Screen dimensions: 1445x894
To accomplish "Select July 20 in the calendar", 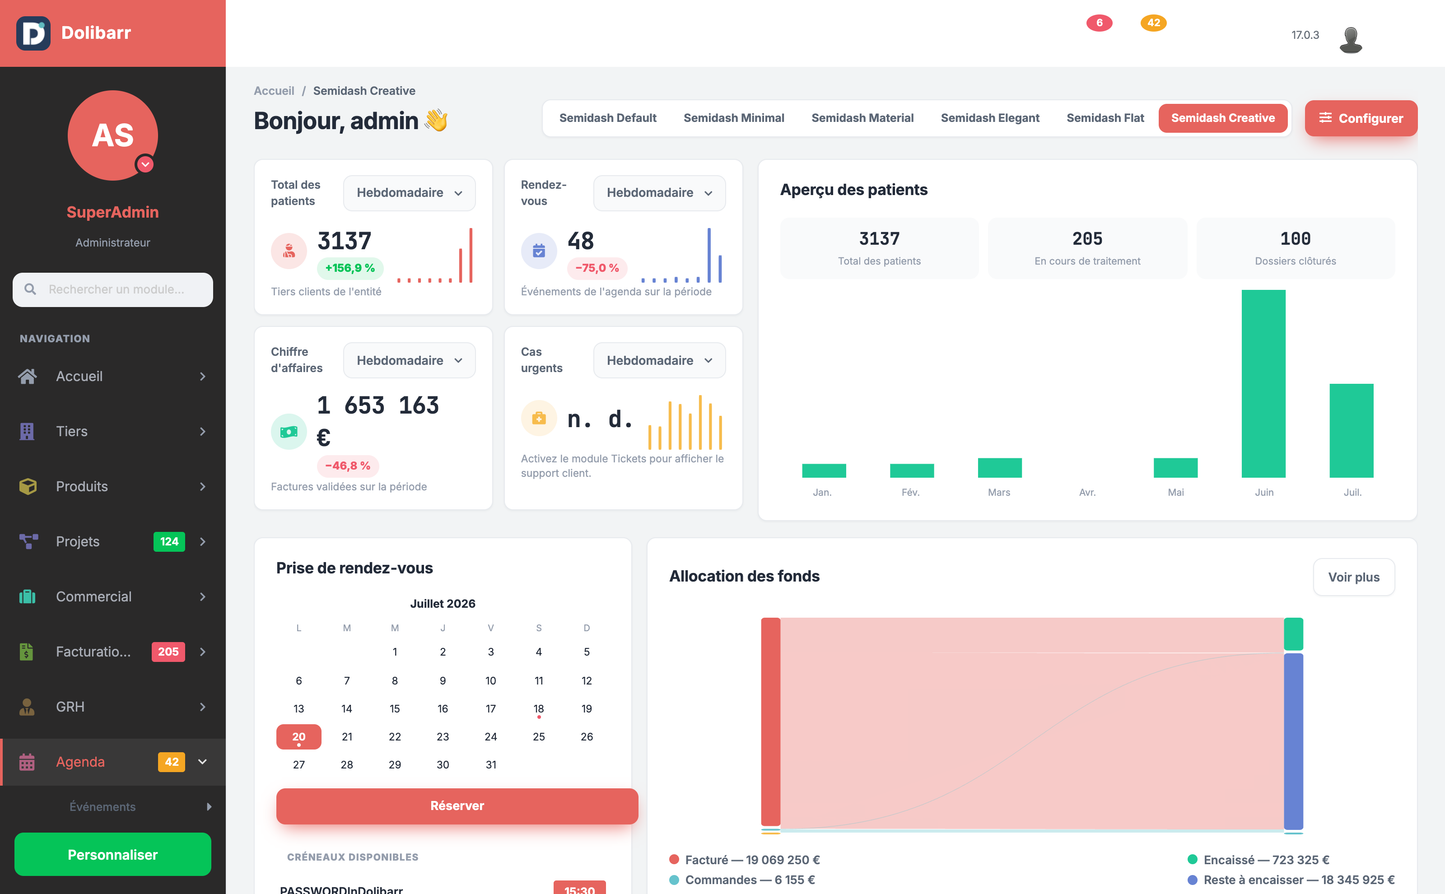I will [299, 737].
